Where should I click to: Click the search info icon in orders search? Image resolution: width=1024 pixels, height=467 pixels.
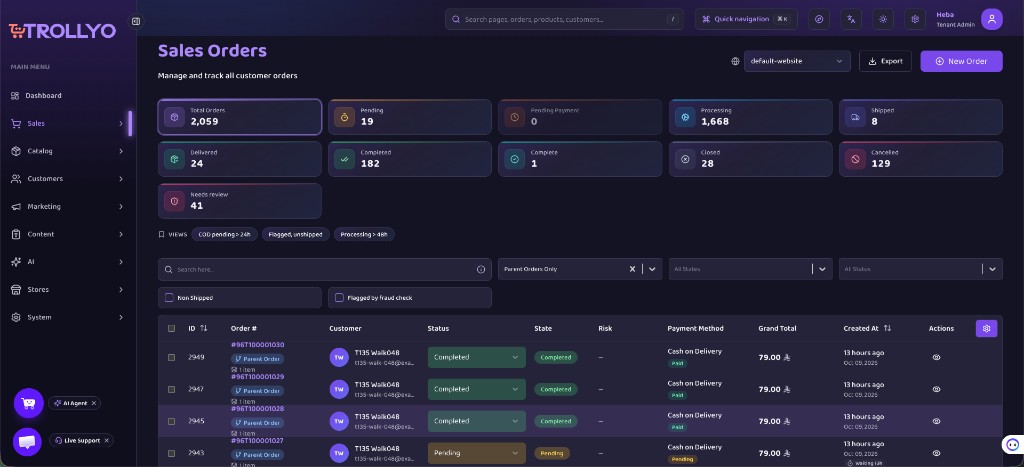pyautogui.click(x=481, y=269)
